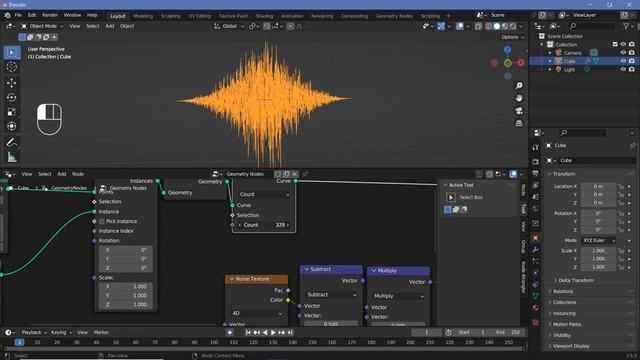Viewport: 640px width, 360px height.
Task: Switch to solid viewport shading
Action: [497, 26]
